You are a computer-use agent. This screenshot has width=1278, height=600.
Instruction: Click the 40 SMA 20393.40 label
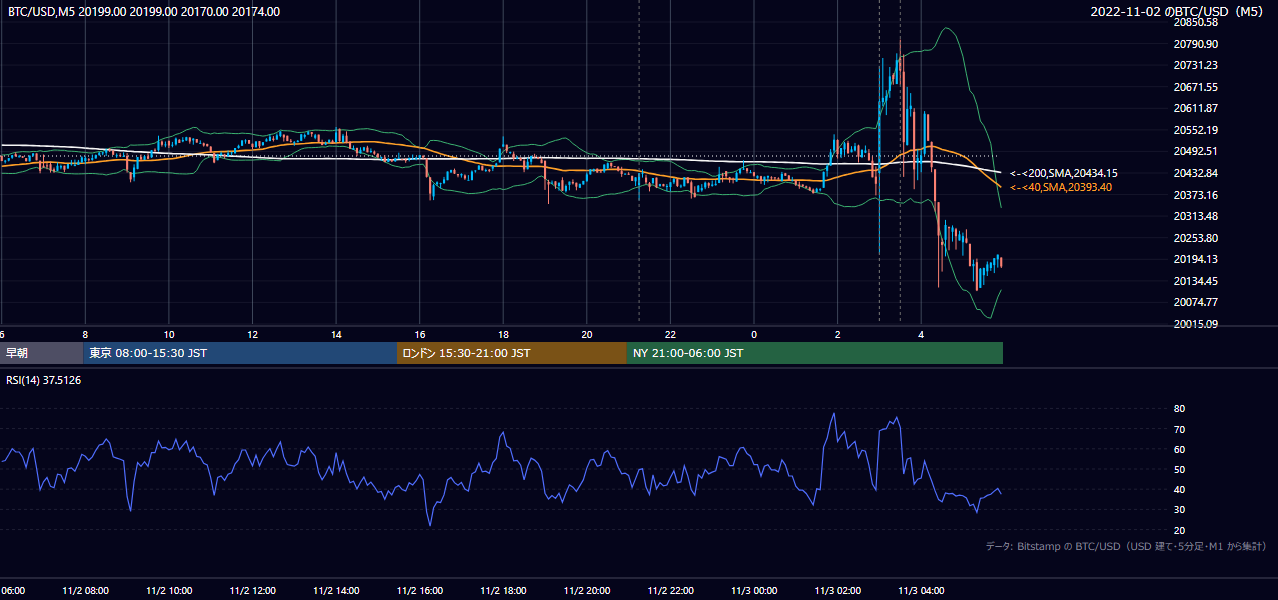click(x=1061, y=187)
